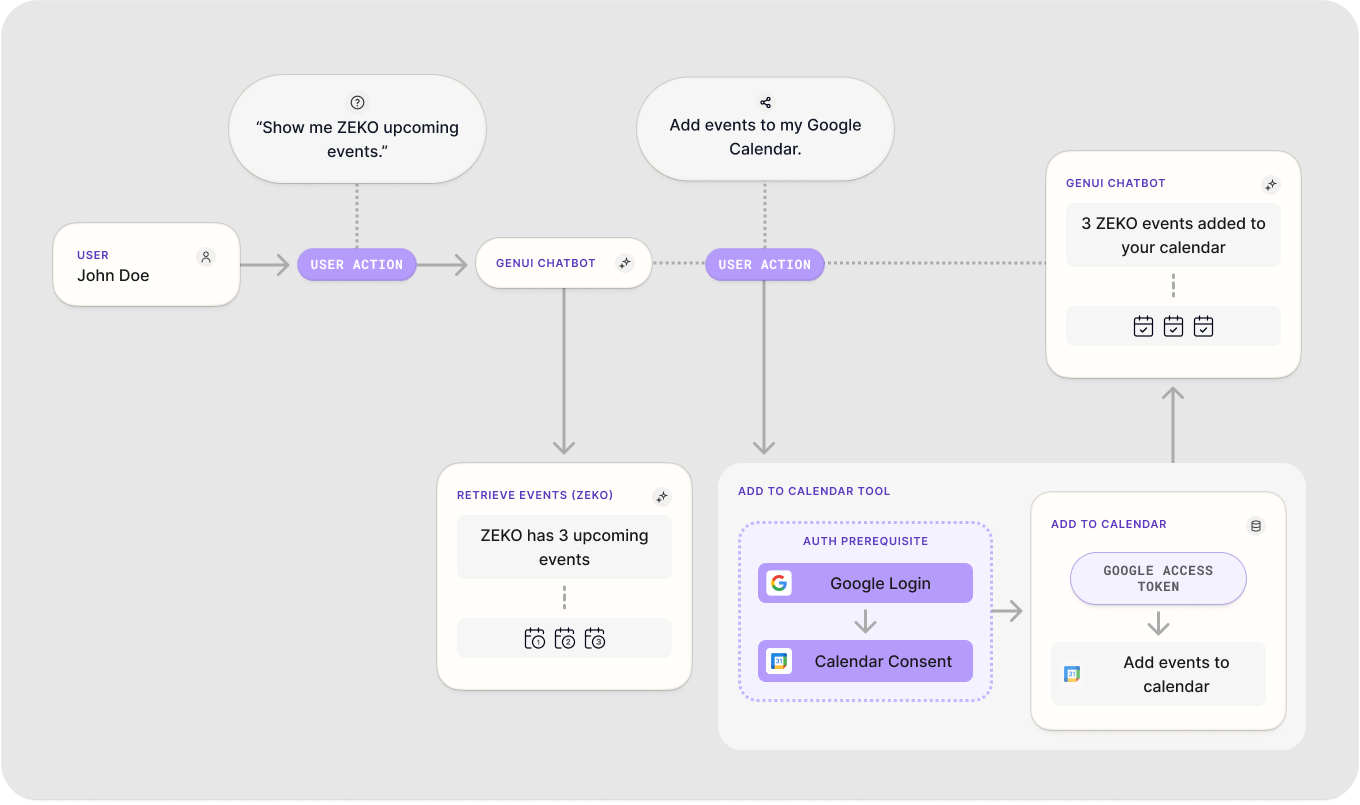Click the share icon above the Google Calendar message
This screenshot has height=805, width=1360.
[x=765, y=102]
